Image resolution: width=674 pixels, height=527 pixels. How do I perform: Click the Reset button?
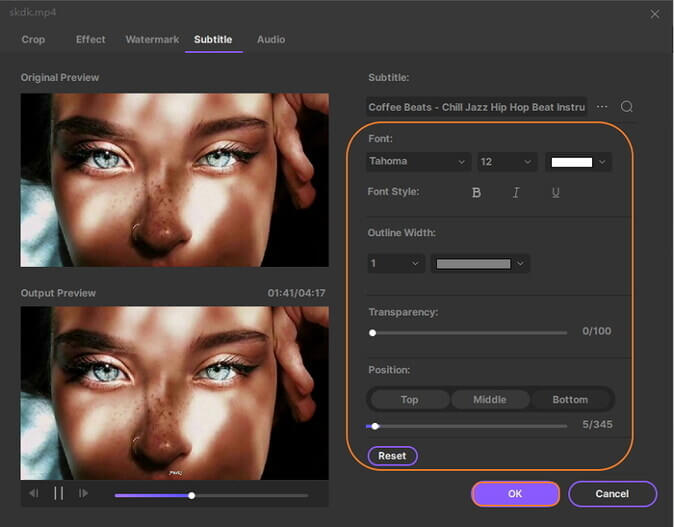coord(392,456)
